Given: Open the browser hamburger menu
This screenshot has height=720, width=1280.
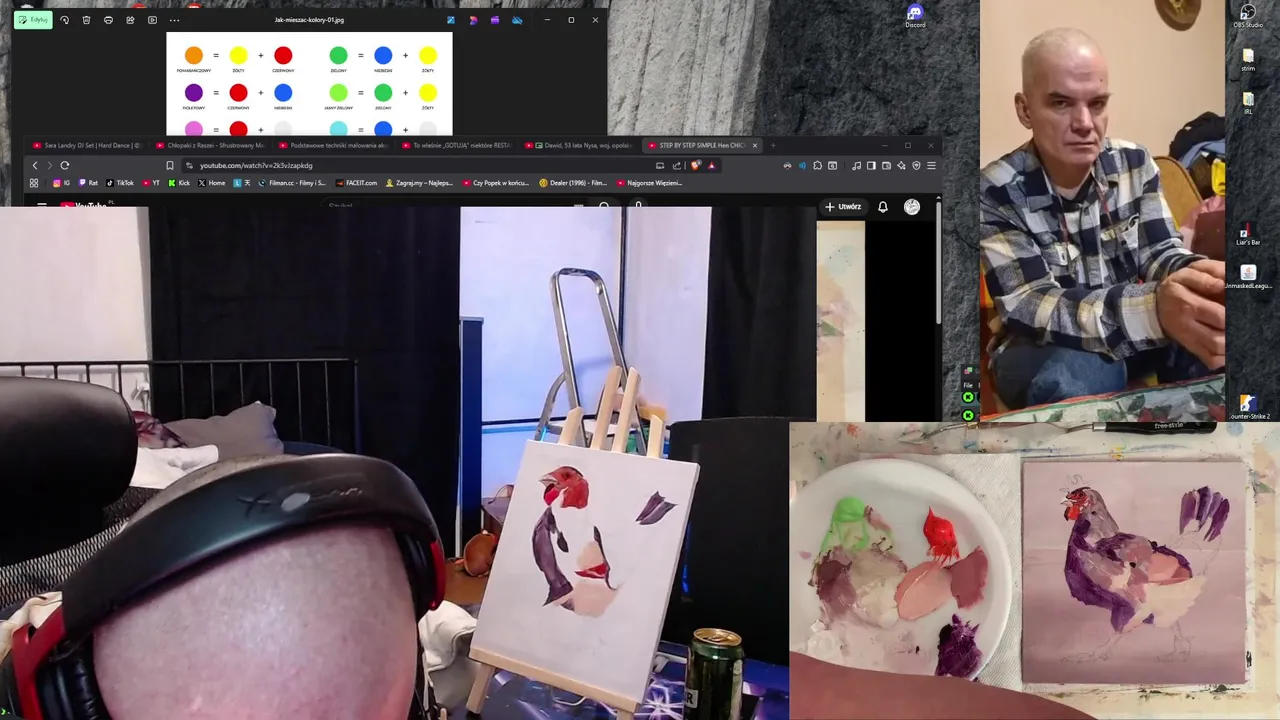Looking at the screenshot, I should point(931,166).
